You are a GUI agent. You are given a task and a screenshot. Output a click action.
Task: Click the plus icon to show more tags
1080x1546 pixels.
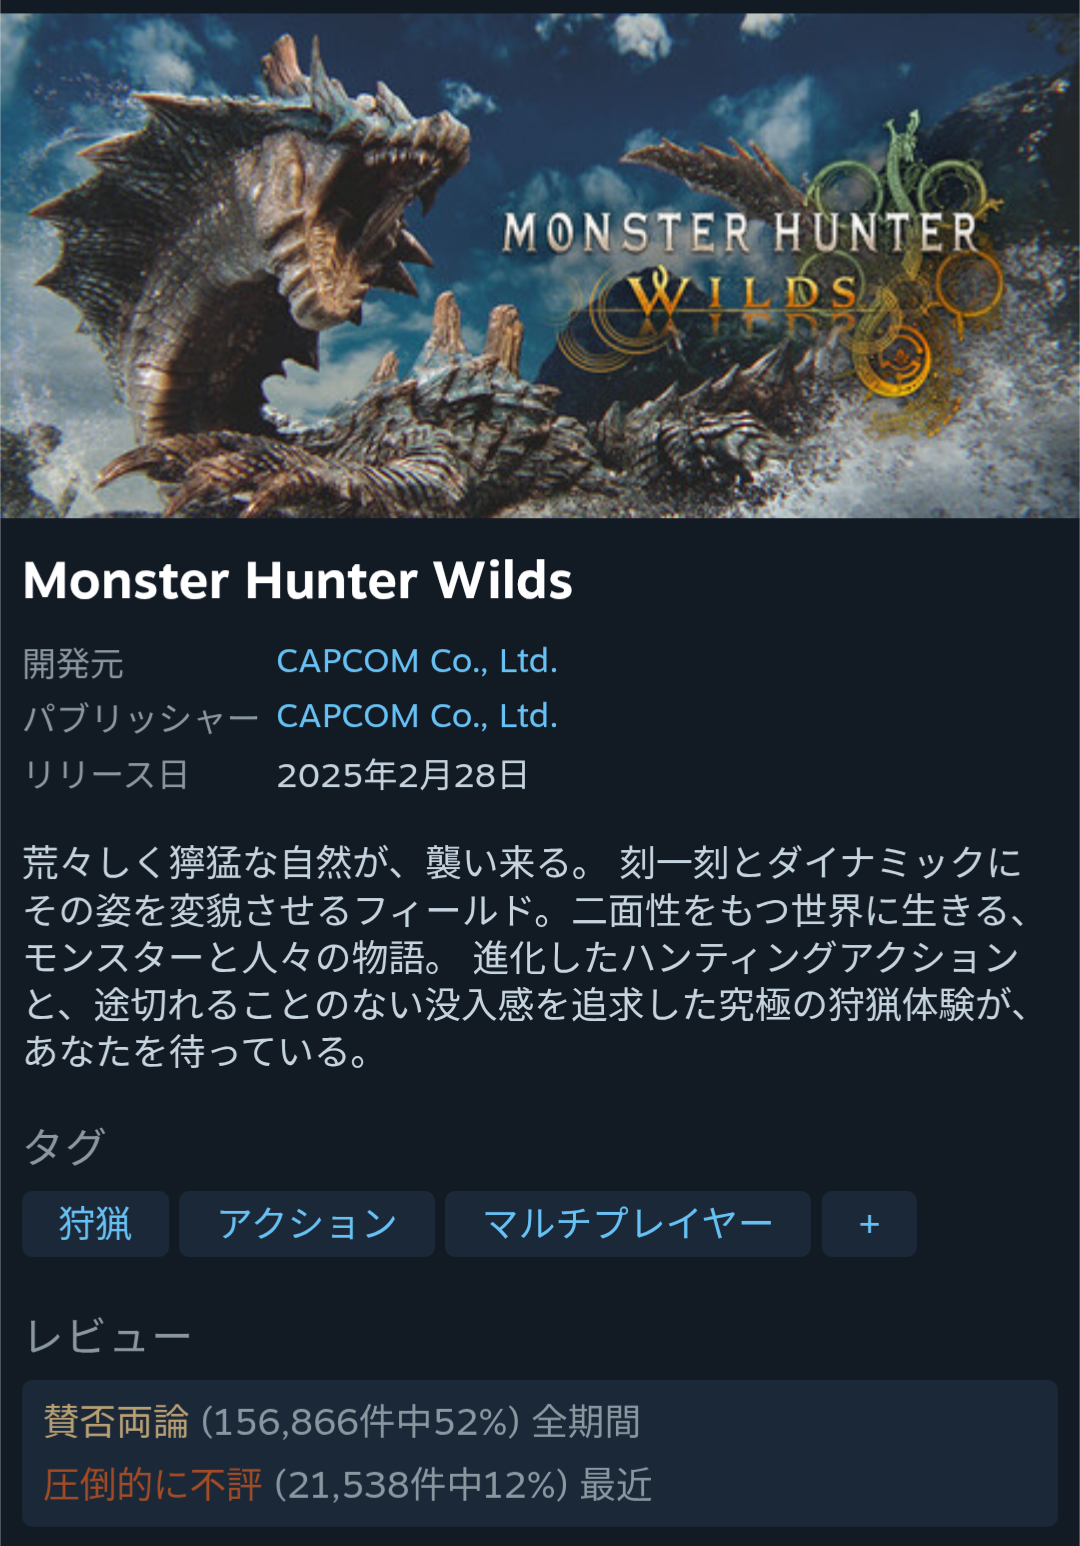[x=869, y=1223]
